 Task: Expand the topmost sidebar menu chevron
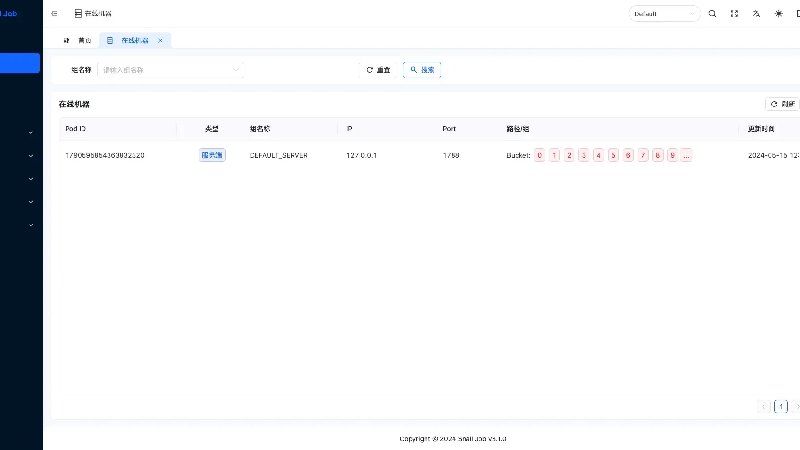31,133
